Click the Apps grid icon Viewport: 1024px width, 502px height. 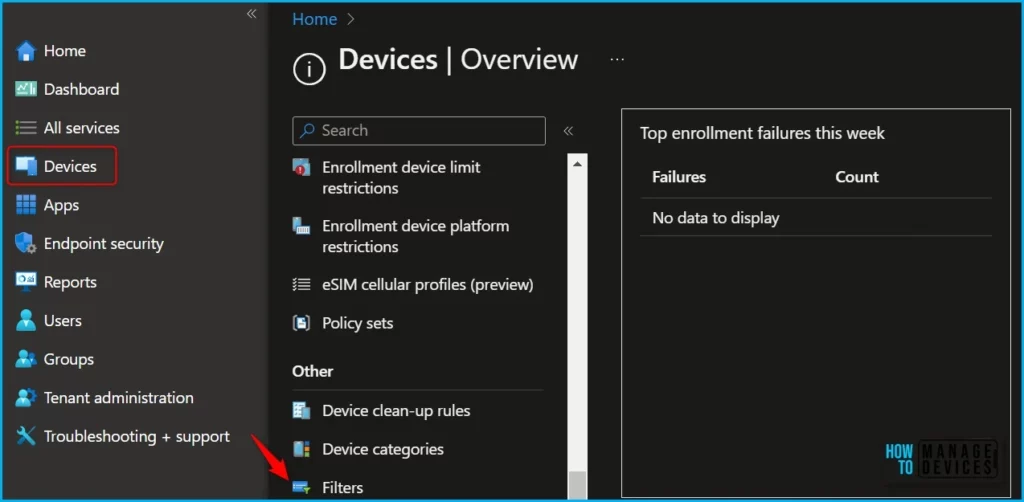(25, 205)
